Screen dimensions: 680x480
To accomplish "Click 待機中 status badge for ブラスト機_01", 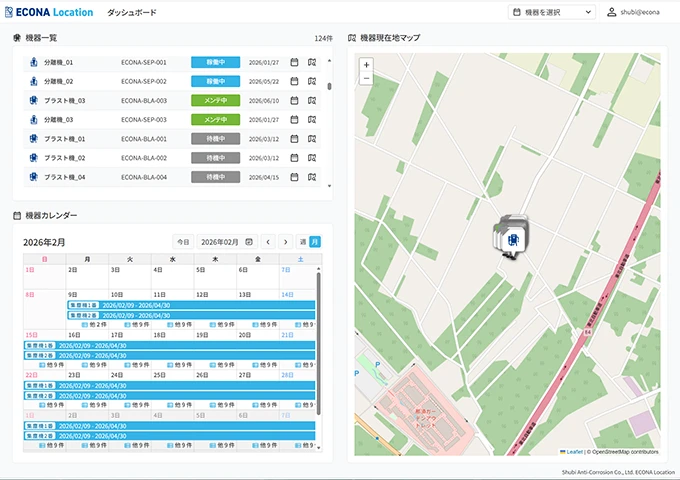I will [x=216, y=139].
